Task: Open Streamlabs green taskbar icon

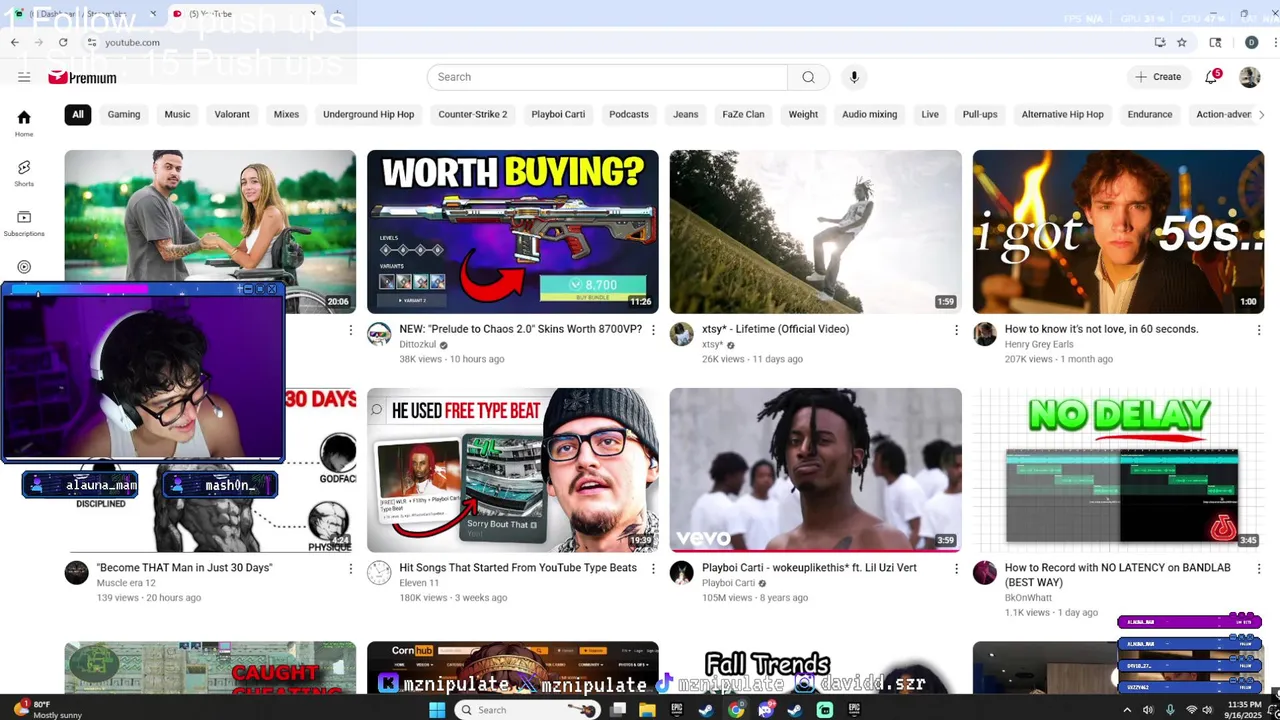Action: coord(825,710)
